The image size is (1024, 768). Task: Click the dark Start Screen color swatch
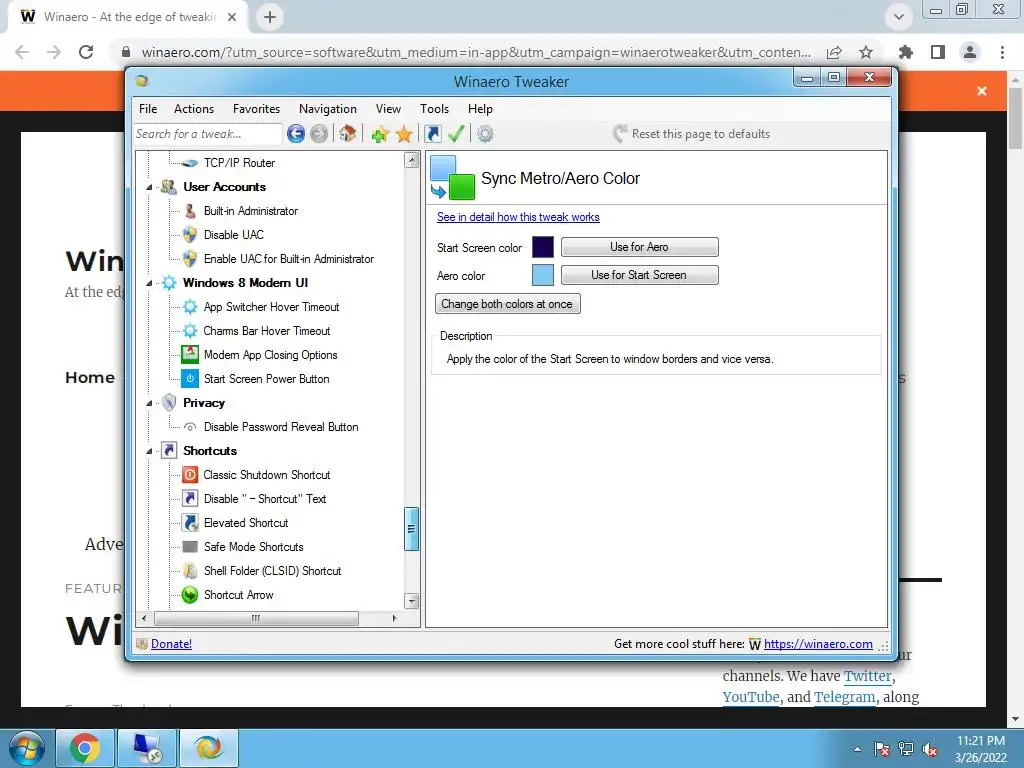543,248
